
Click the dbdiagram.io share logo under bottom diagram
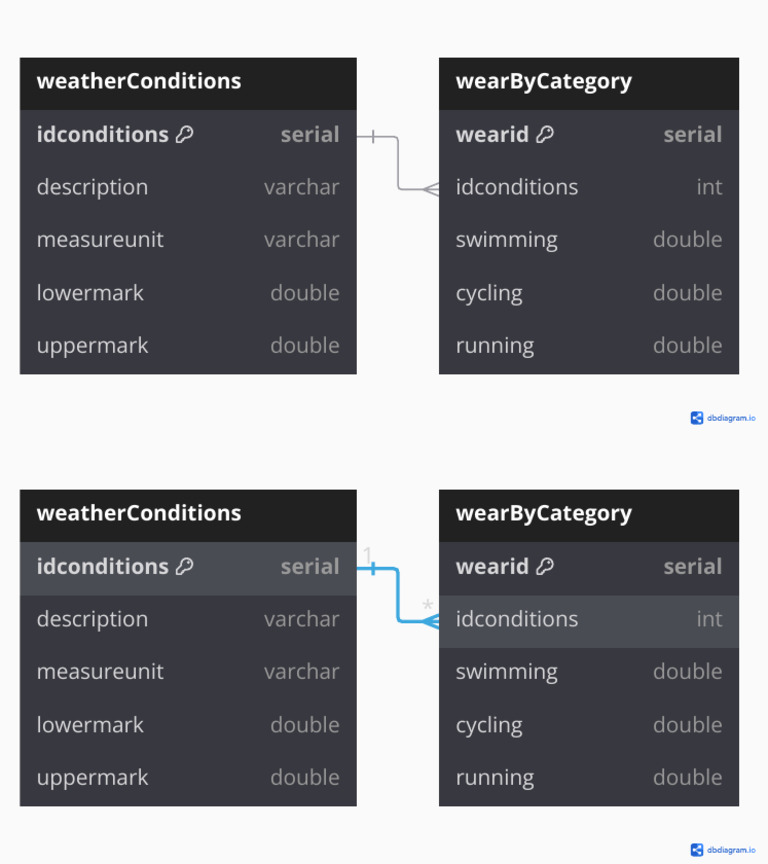coord(696,850)
